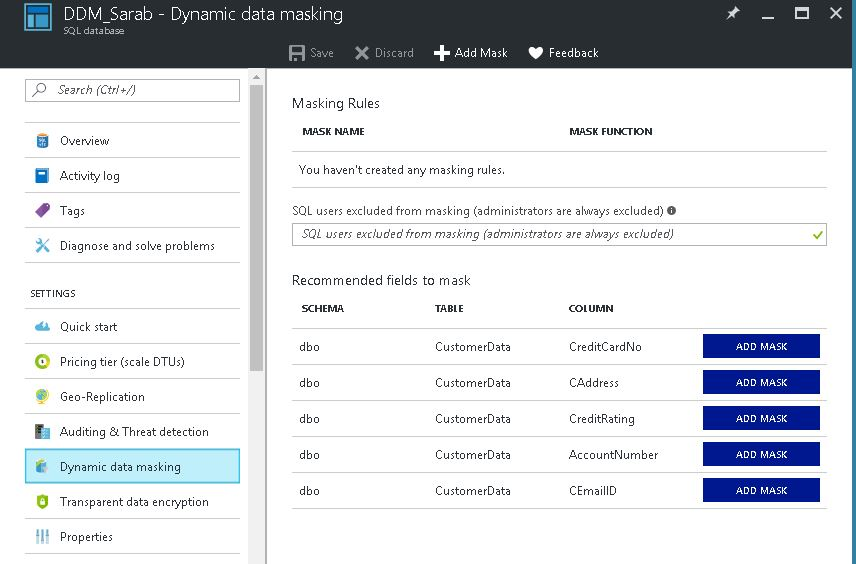
Task: Click the Geo-Replication globe icon
Action: 42,396
